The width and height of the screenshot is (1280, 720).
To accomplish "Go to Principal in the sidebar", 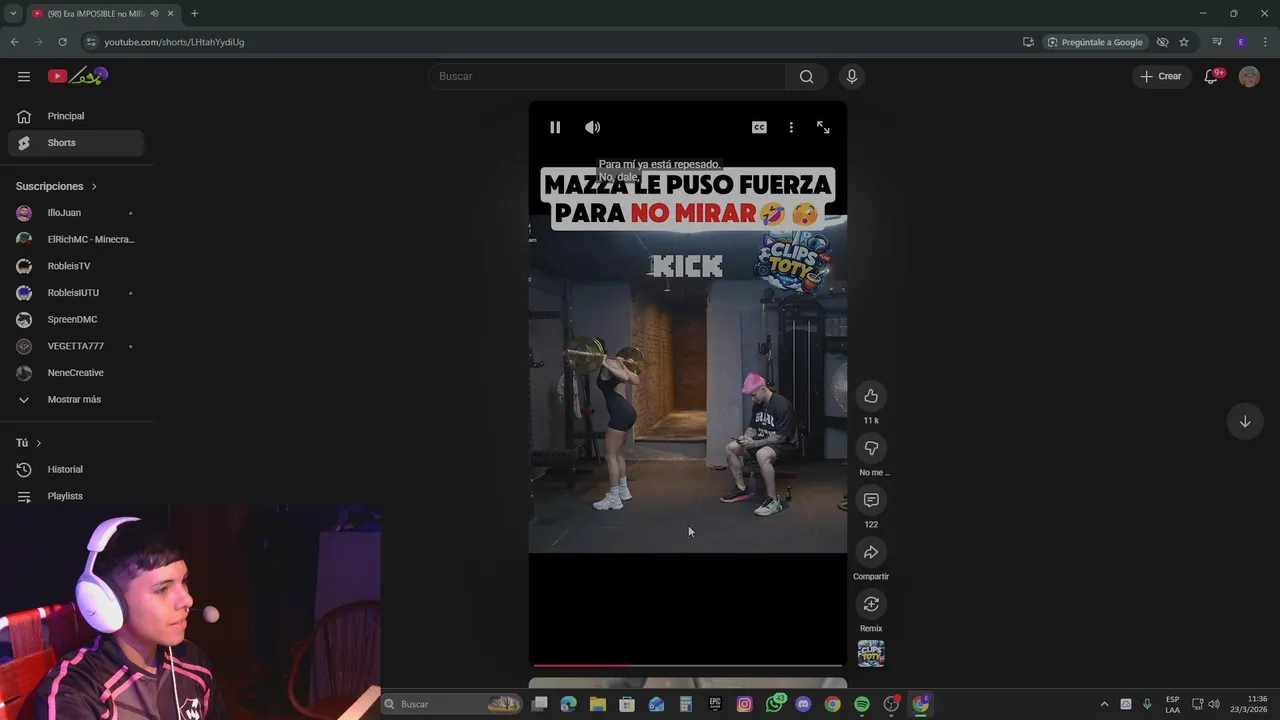I will pos(76,116).
